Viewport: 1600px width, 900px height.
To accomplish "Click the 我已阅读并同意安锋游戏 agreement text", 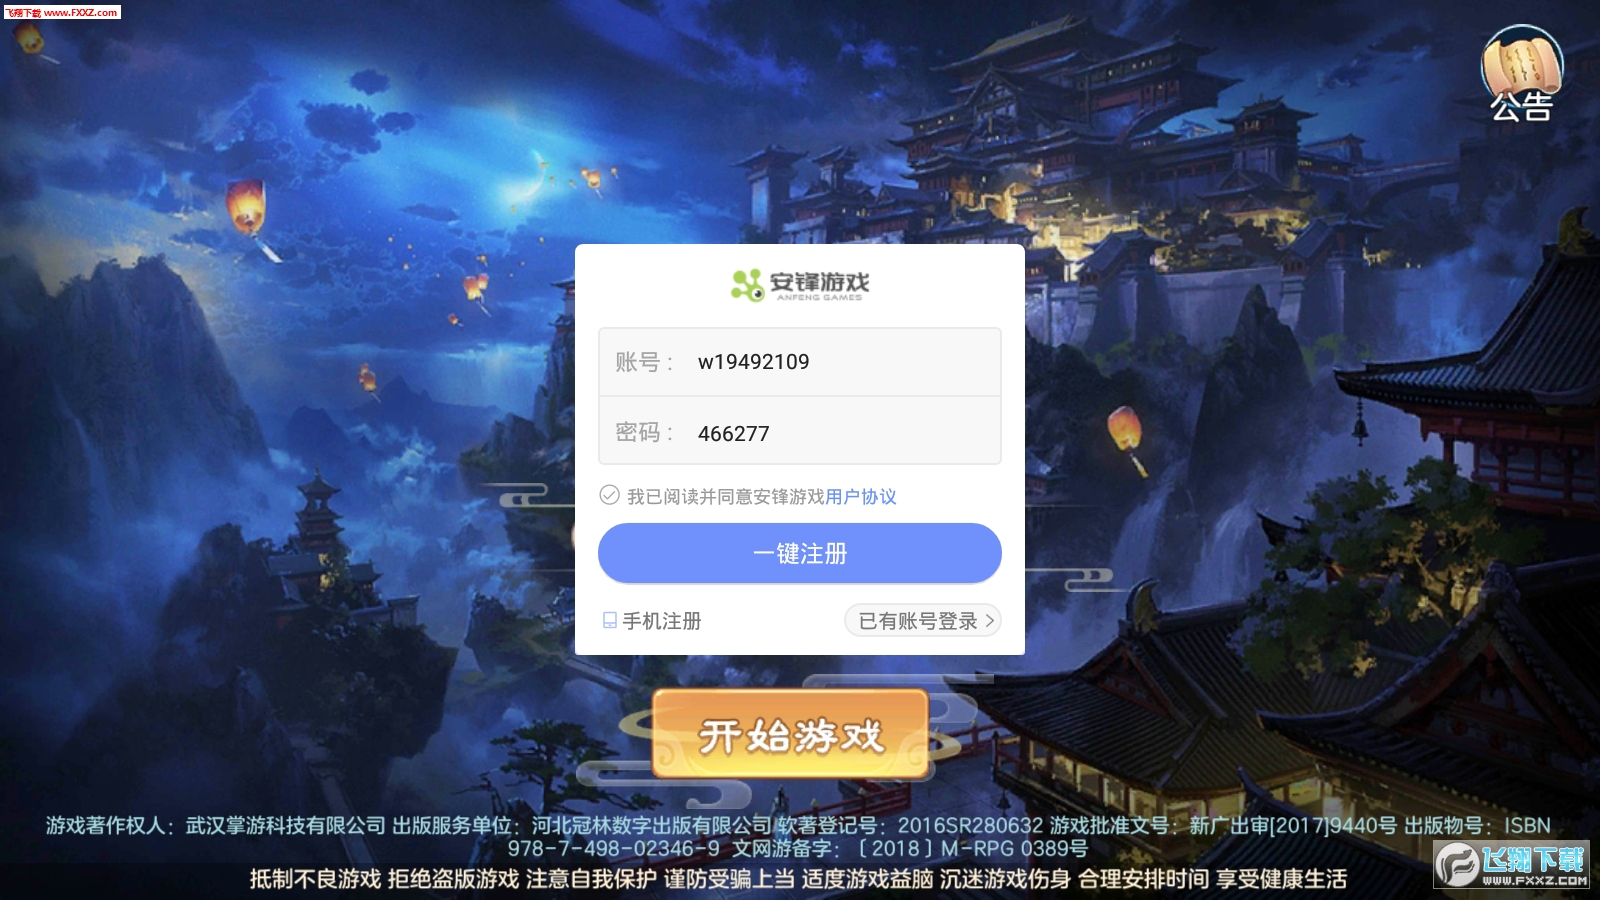I will point(726,496).
